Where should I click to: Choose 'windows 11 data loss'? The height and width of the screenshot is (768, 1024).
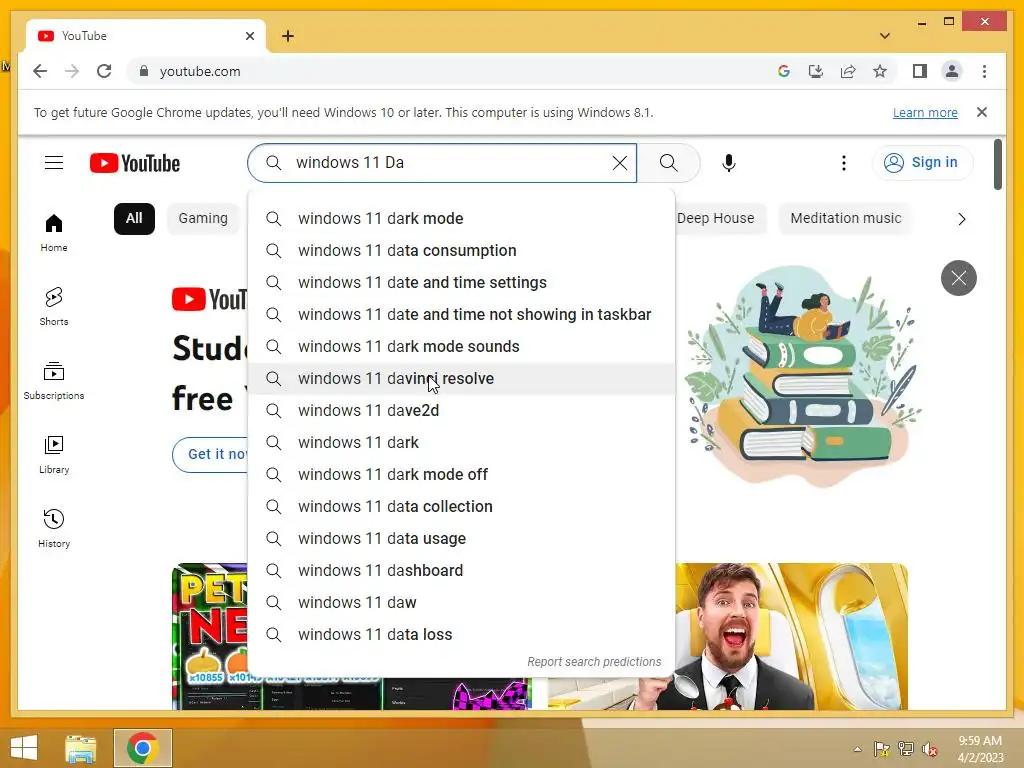tap(461, 634)
